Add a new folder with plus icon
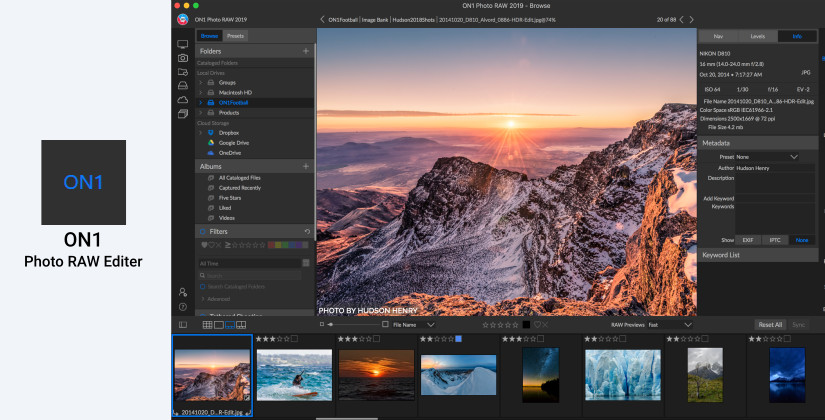The image size is (825, 420). point(306,50)
